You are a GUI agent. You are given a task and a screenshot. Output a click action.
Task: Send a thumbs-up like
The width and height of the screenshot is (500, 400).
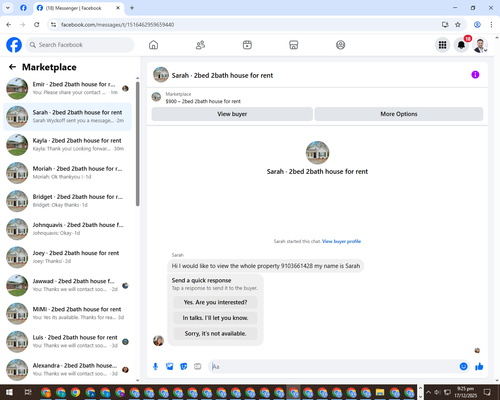coord(479,367)
